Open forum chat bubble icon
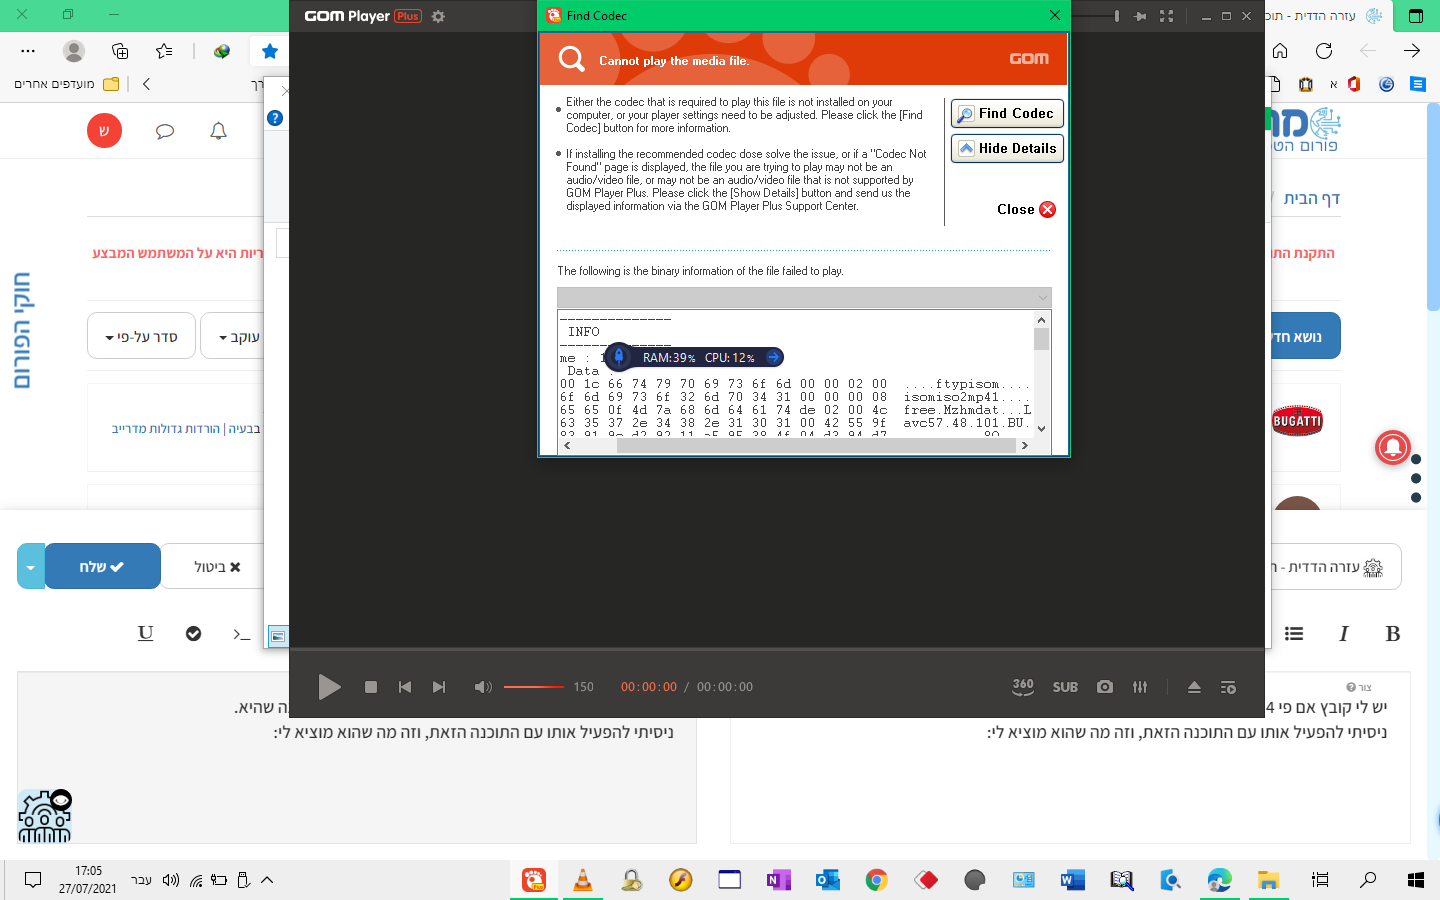The image size is (1440, 900). [x=165, y=131]
